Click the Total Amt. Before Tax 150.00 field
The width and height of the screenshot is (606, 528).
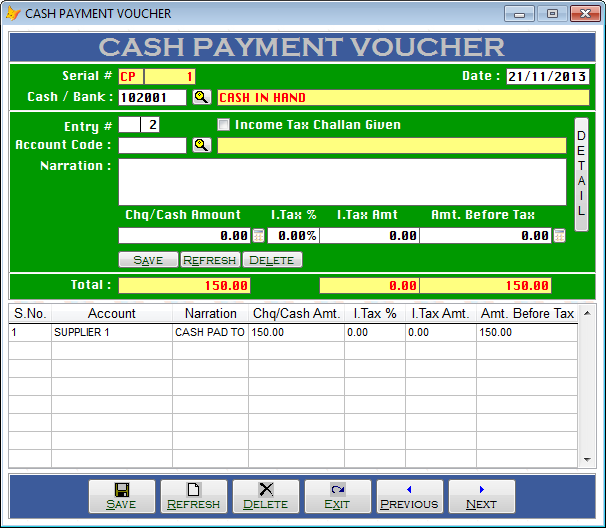[x=485, y=286]
